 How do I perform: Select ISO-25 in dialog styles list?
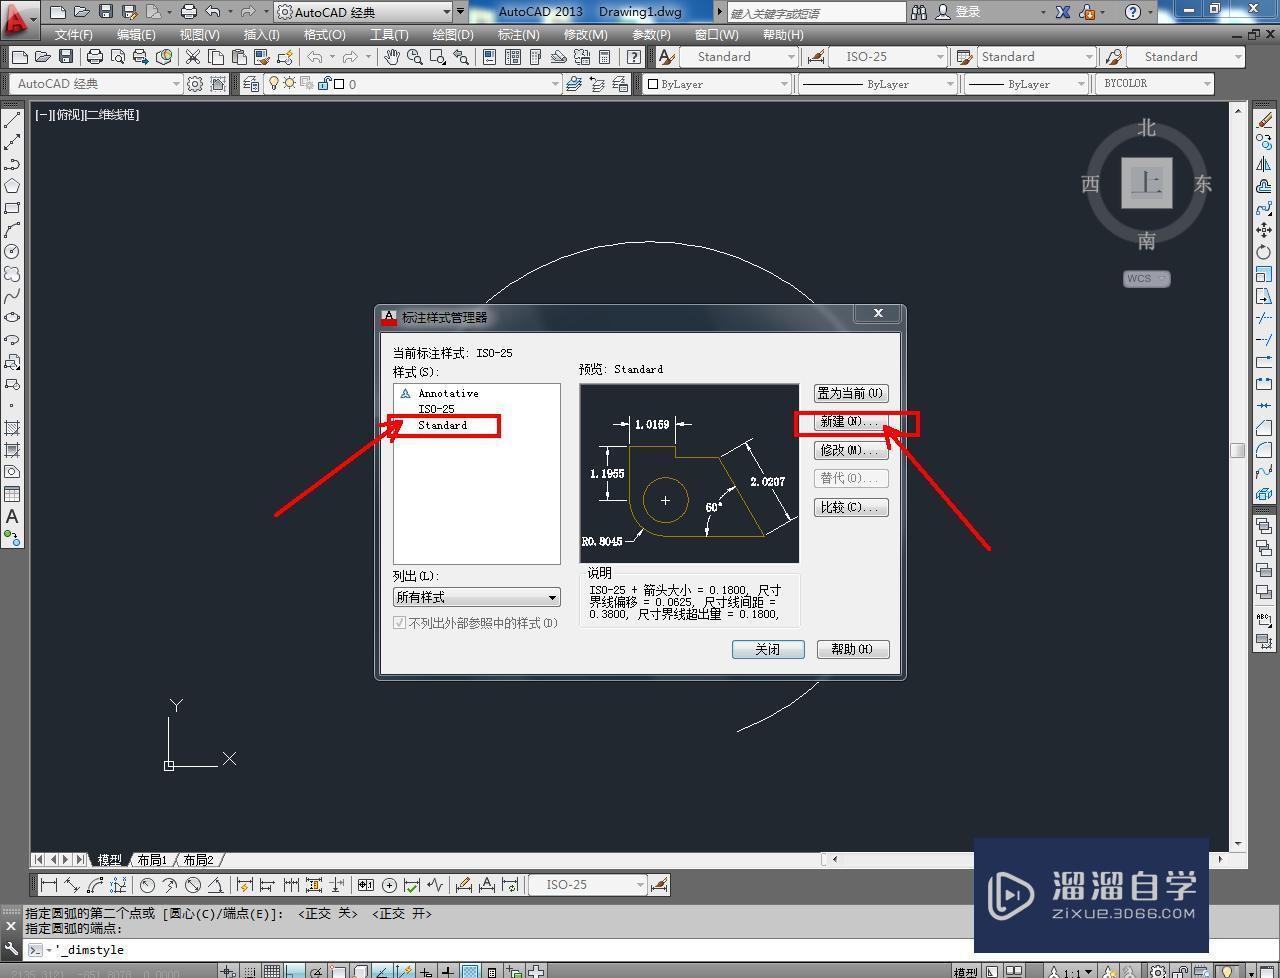coord(436,409)
